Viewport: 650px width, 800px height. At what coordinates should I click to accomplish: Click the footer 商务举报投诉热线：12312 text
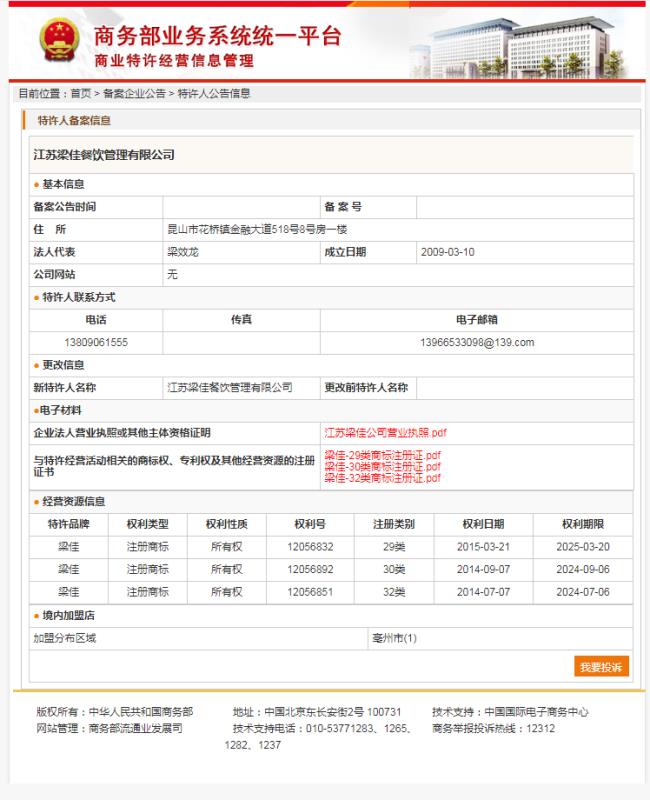[x=493, y=729]
